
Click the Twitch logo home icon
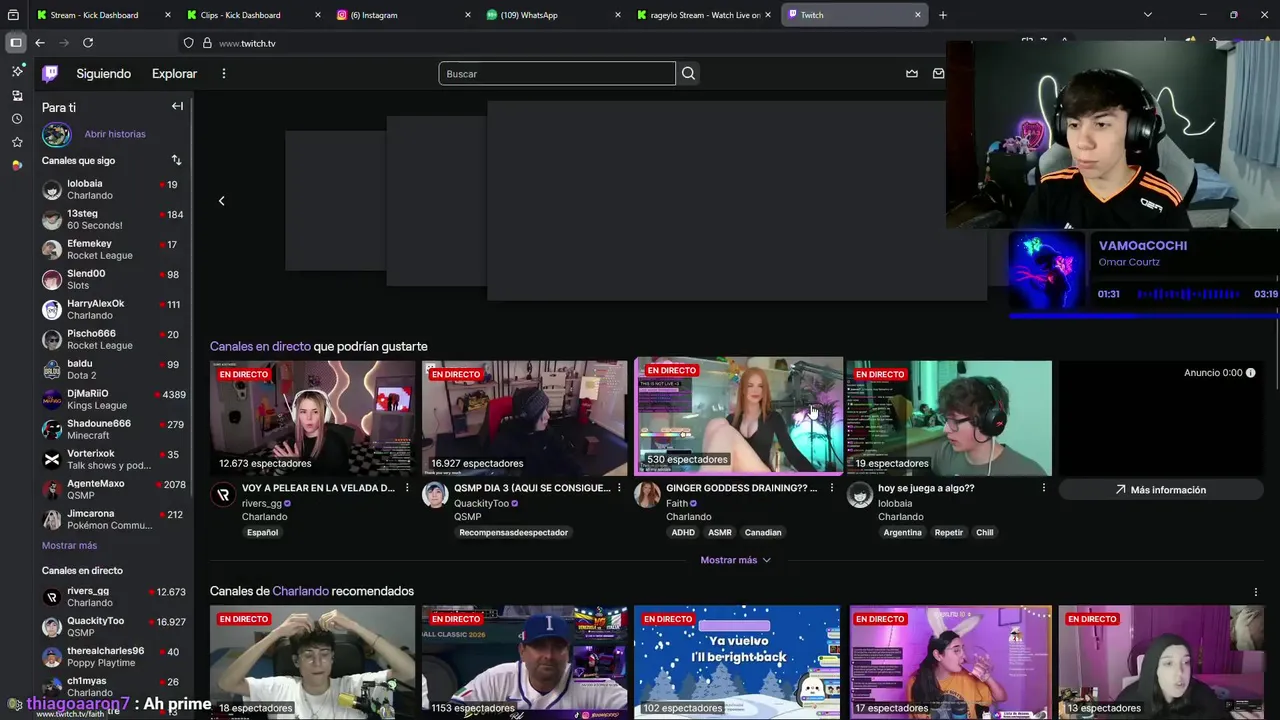coord(50,73)
